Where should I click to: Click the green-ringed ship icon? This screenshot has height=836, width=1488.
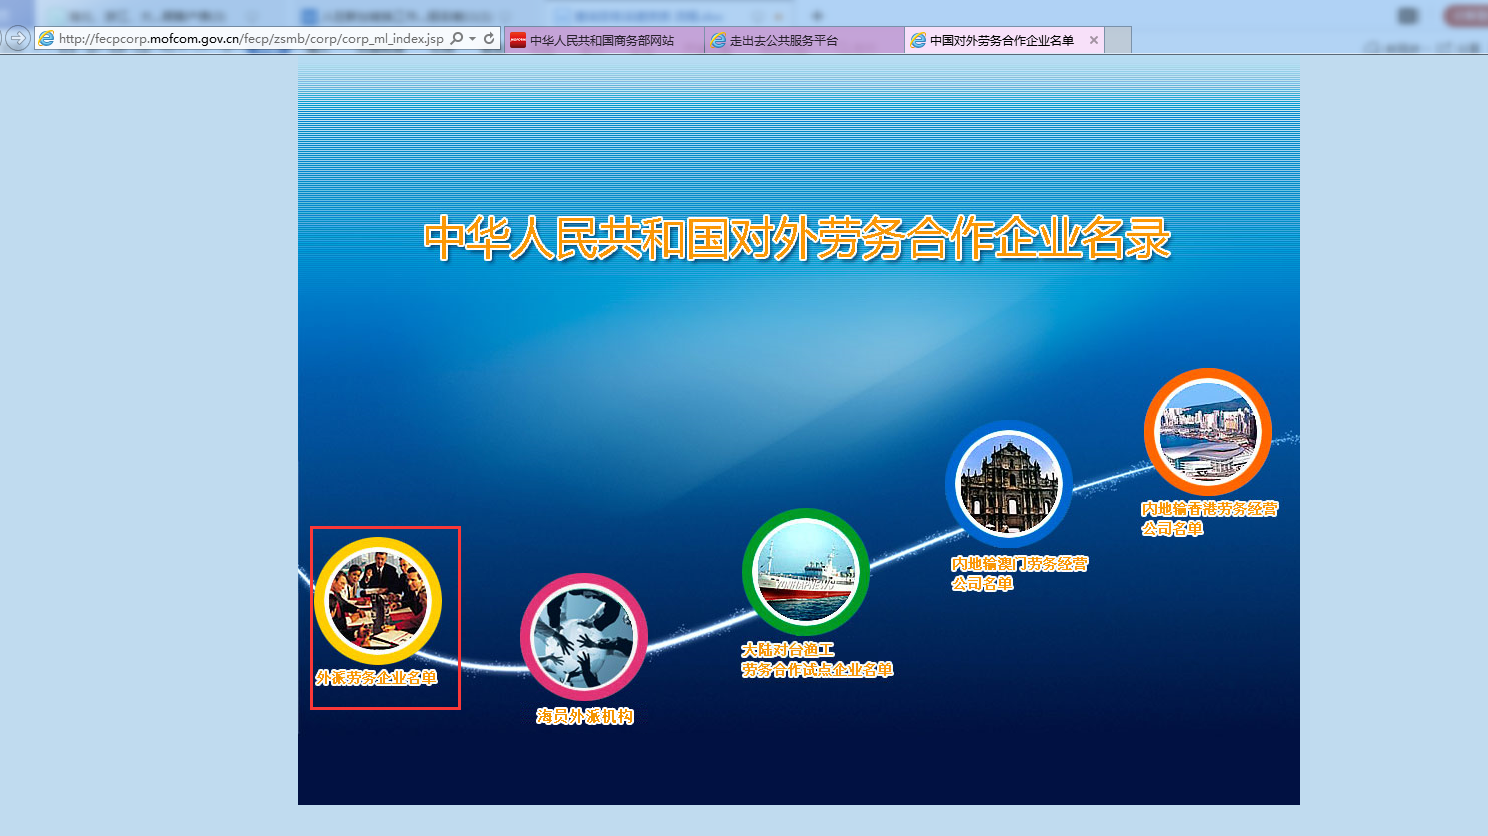click(805, 572)
